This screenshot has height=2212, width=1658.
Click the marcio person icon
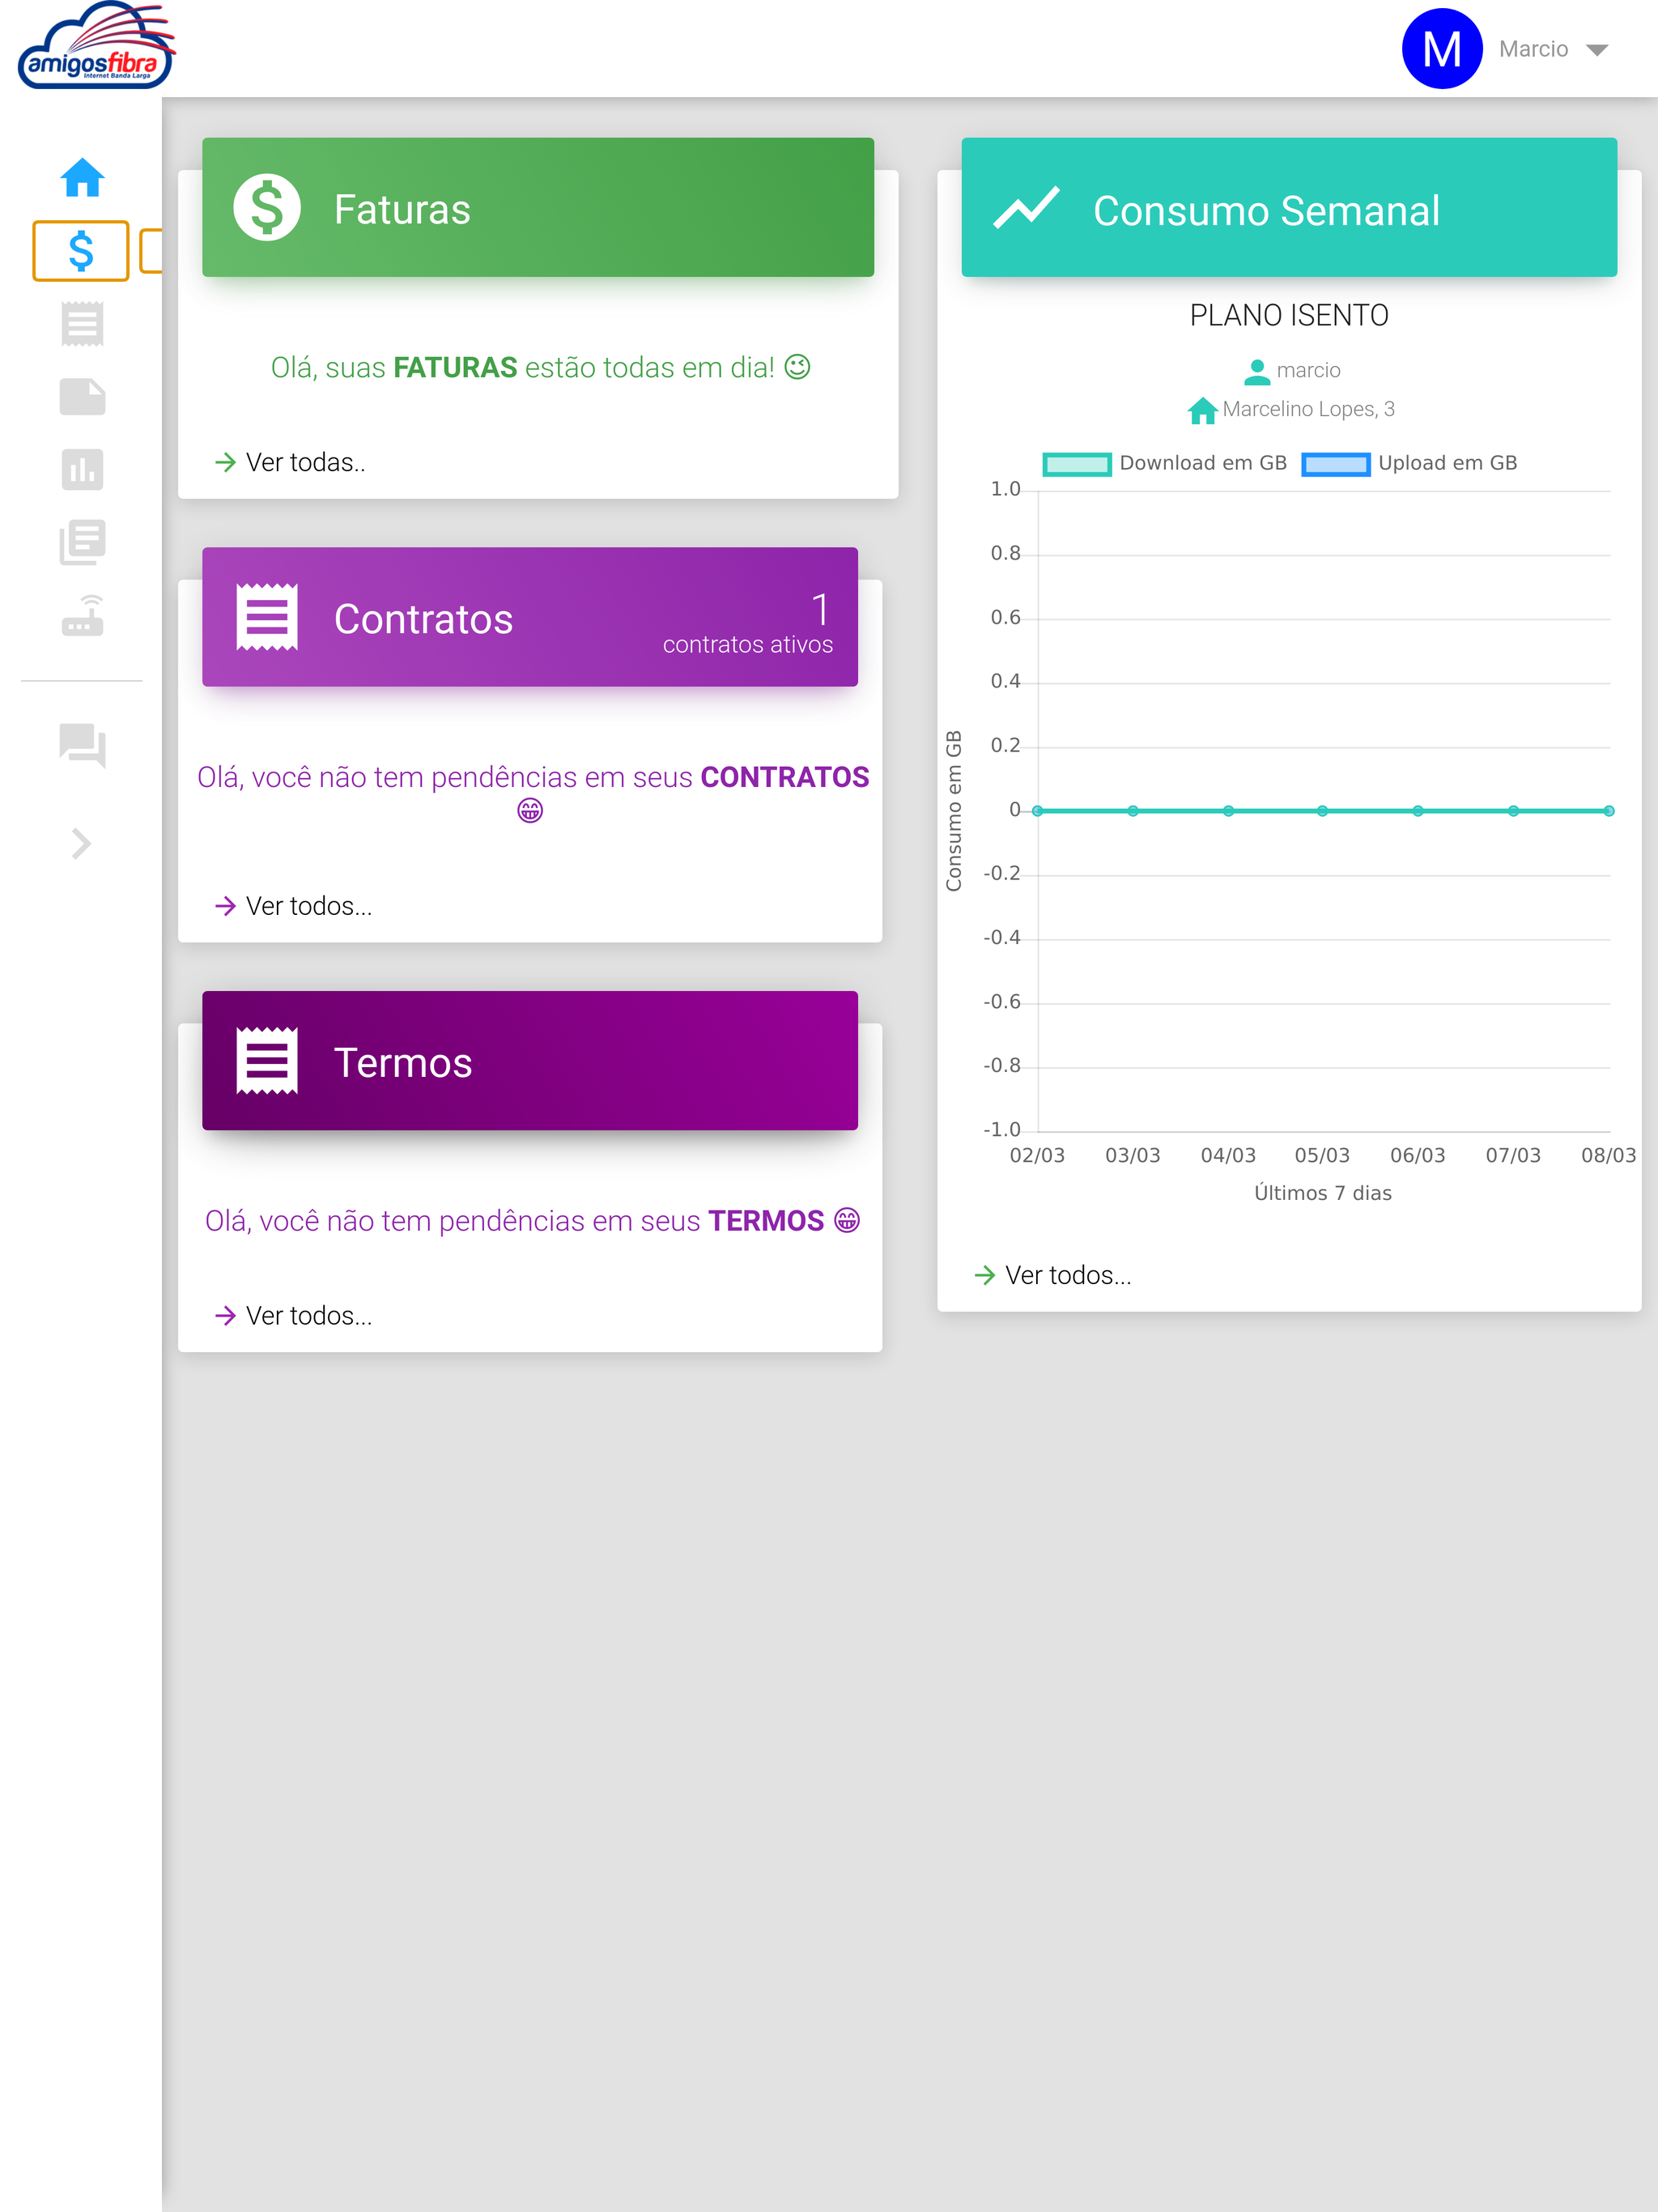click(1257, 372)
